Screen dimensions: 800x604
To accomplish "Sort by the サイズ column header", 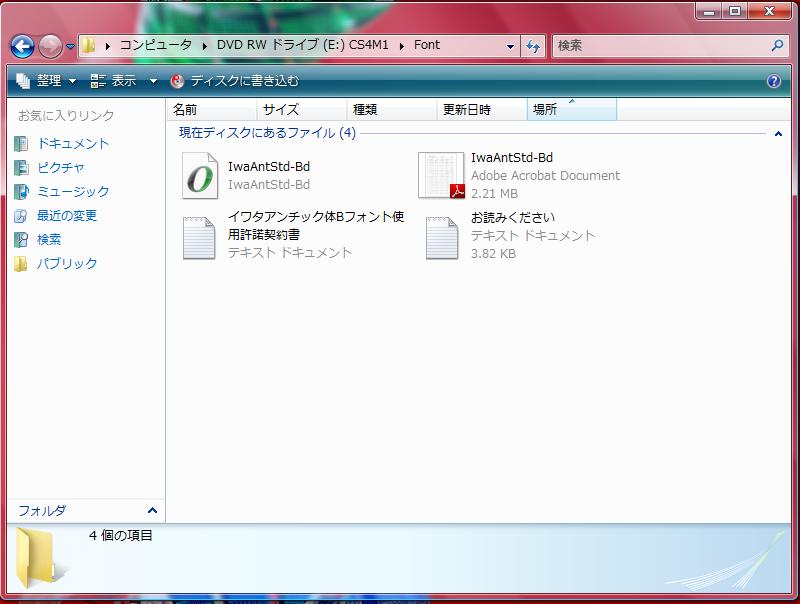I will pos(302,109).
